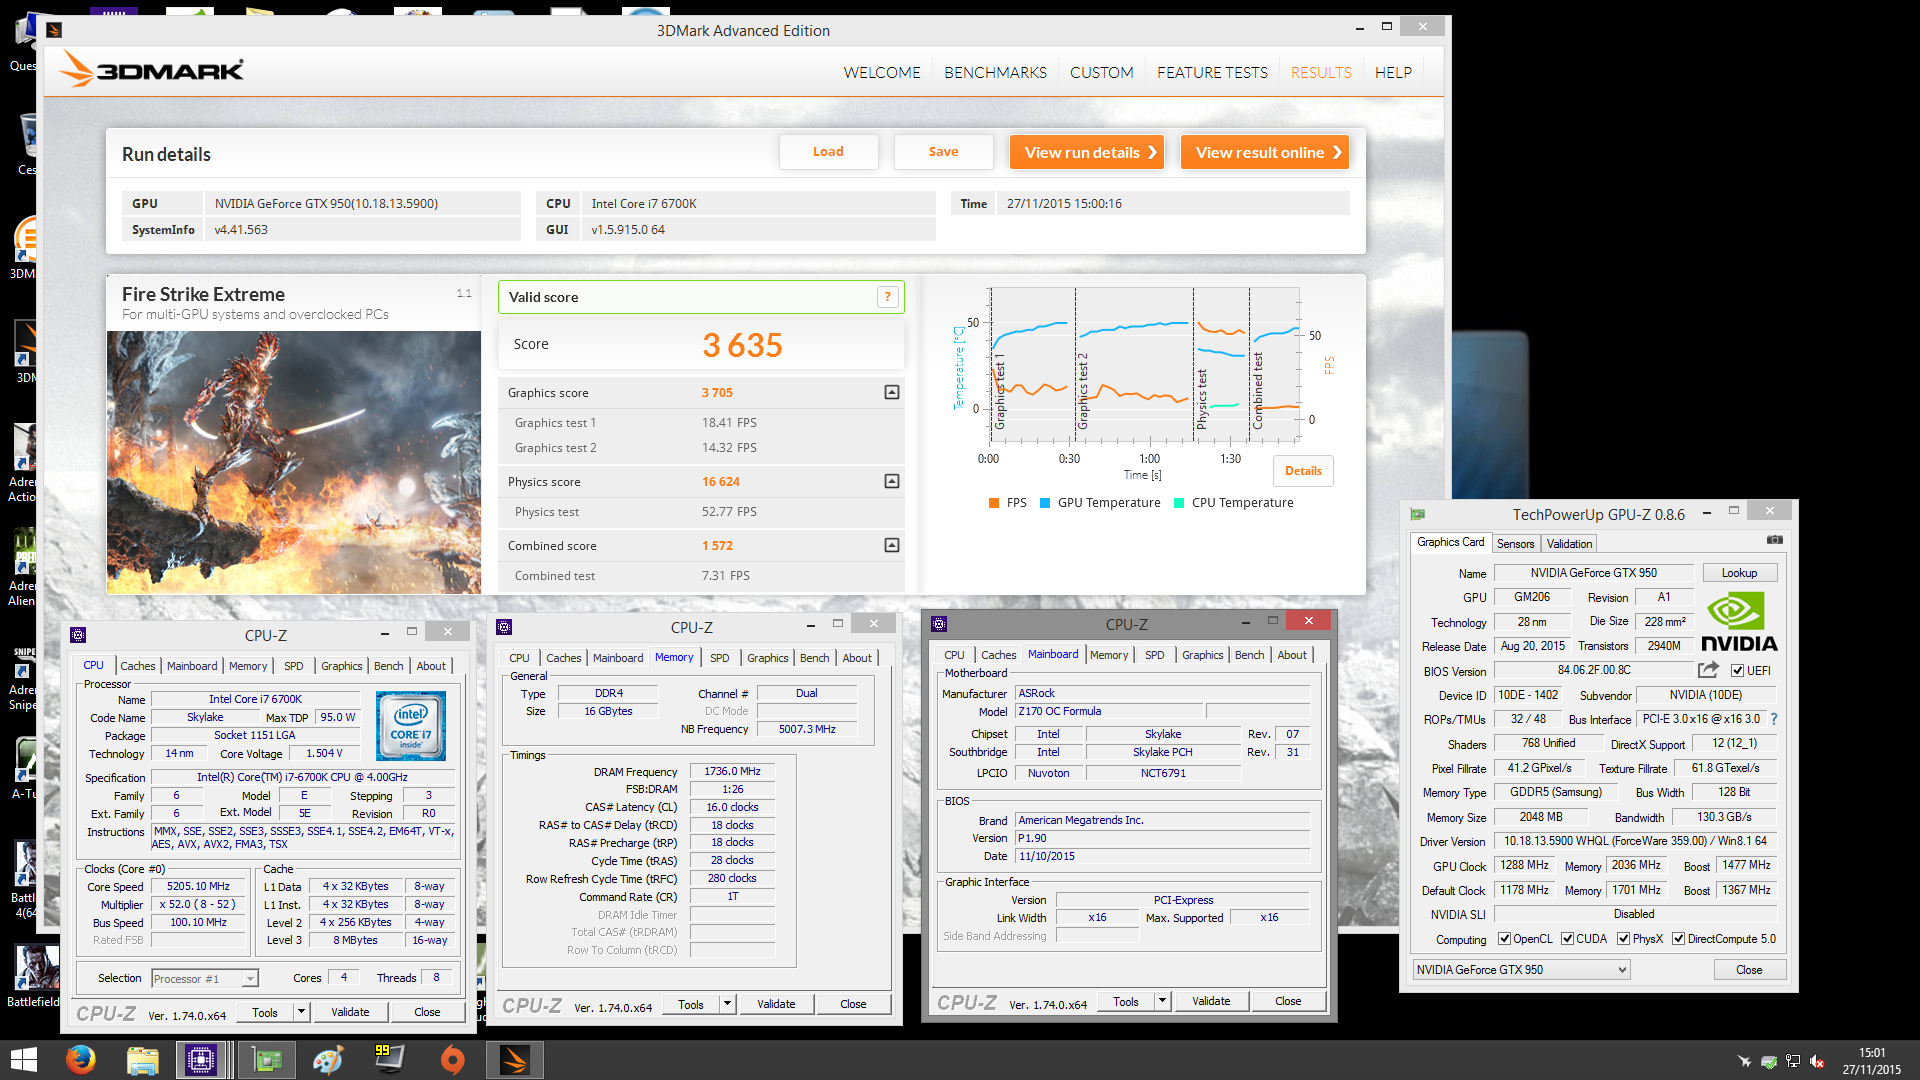Open Graphics tab in CPU-Z Mainboard window

point(1202,655)
